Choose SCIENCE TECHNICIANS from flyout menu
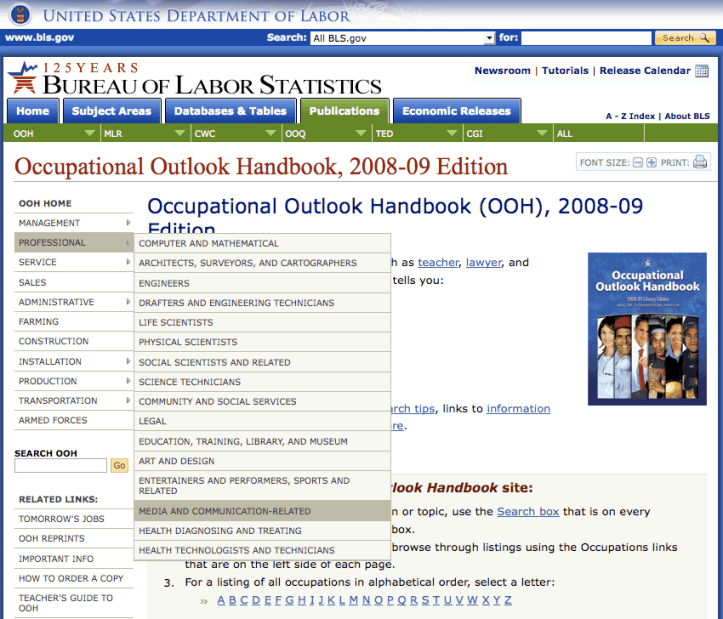This screenshot has width=723, height=619. pyautogui.click(x=262, y=382)
